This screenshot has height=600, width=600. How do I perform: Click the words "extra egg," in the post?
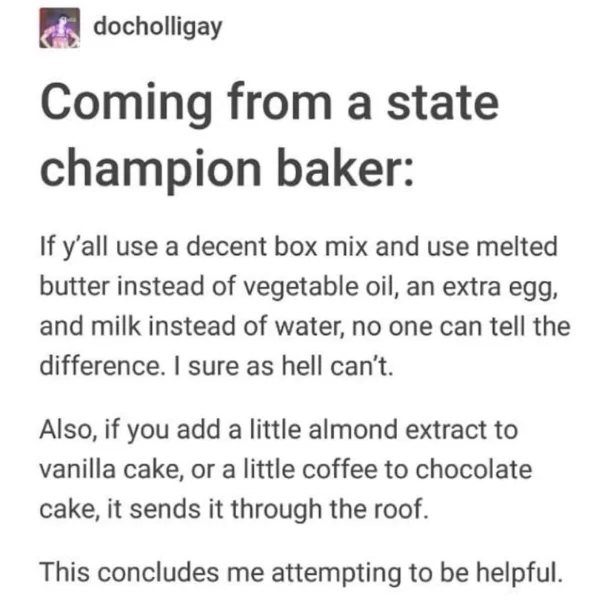500,289
